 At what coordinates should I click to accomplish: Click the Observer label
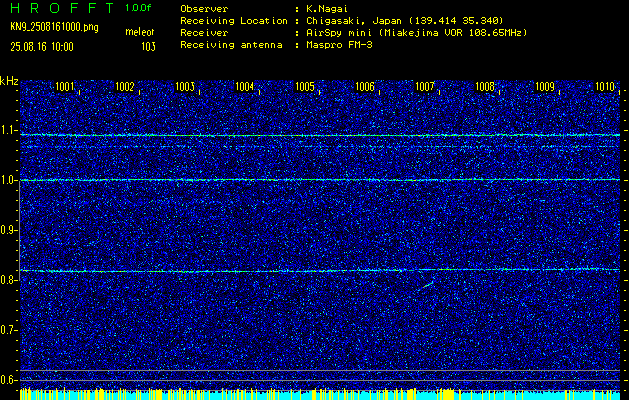(204, 9)
